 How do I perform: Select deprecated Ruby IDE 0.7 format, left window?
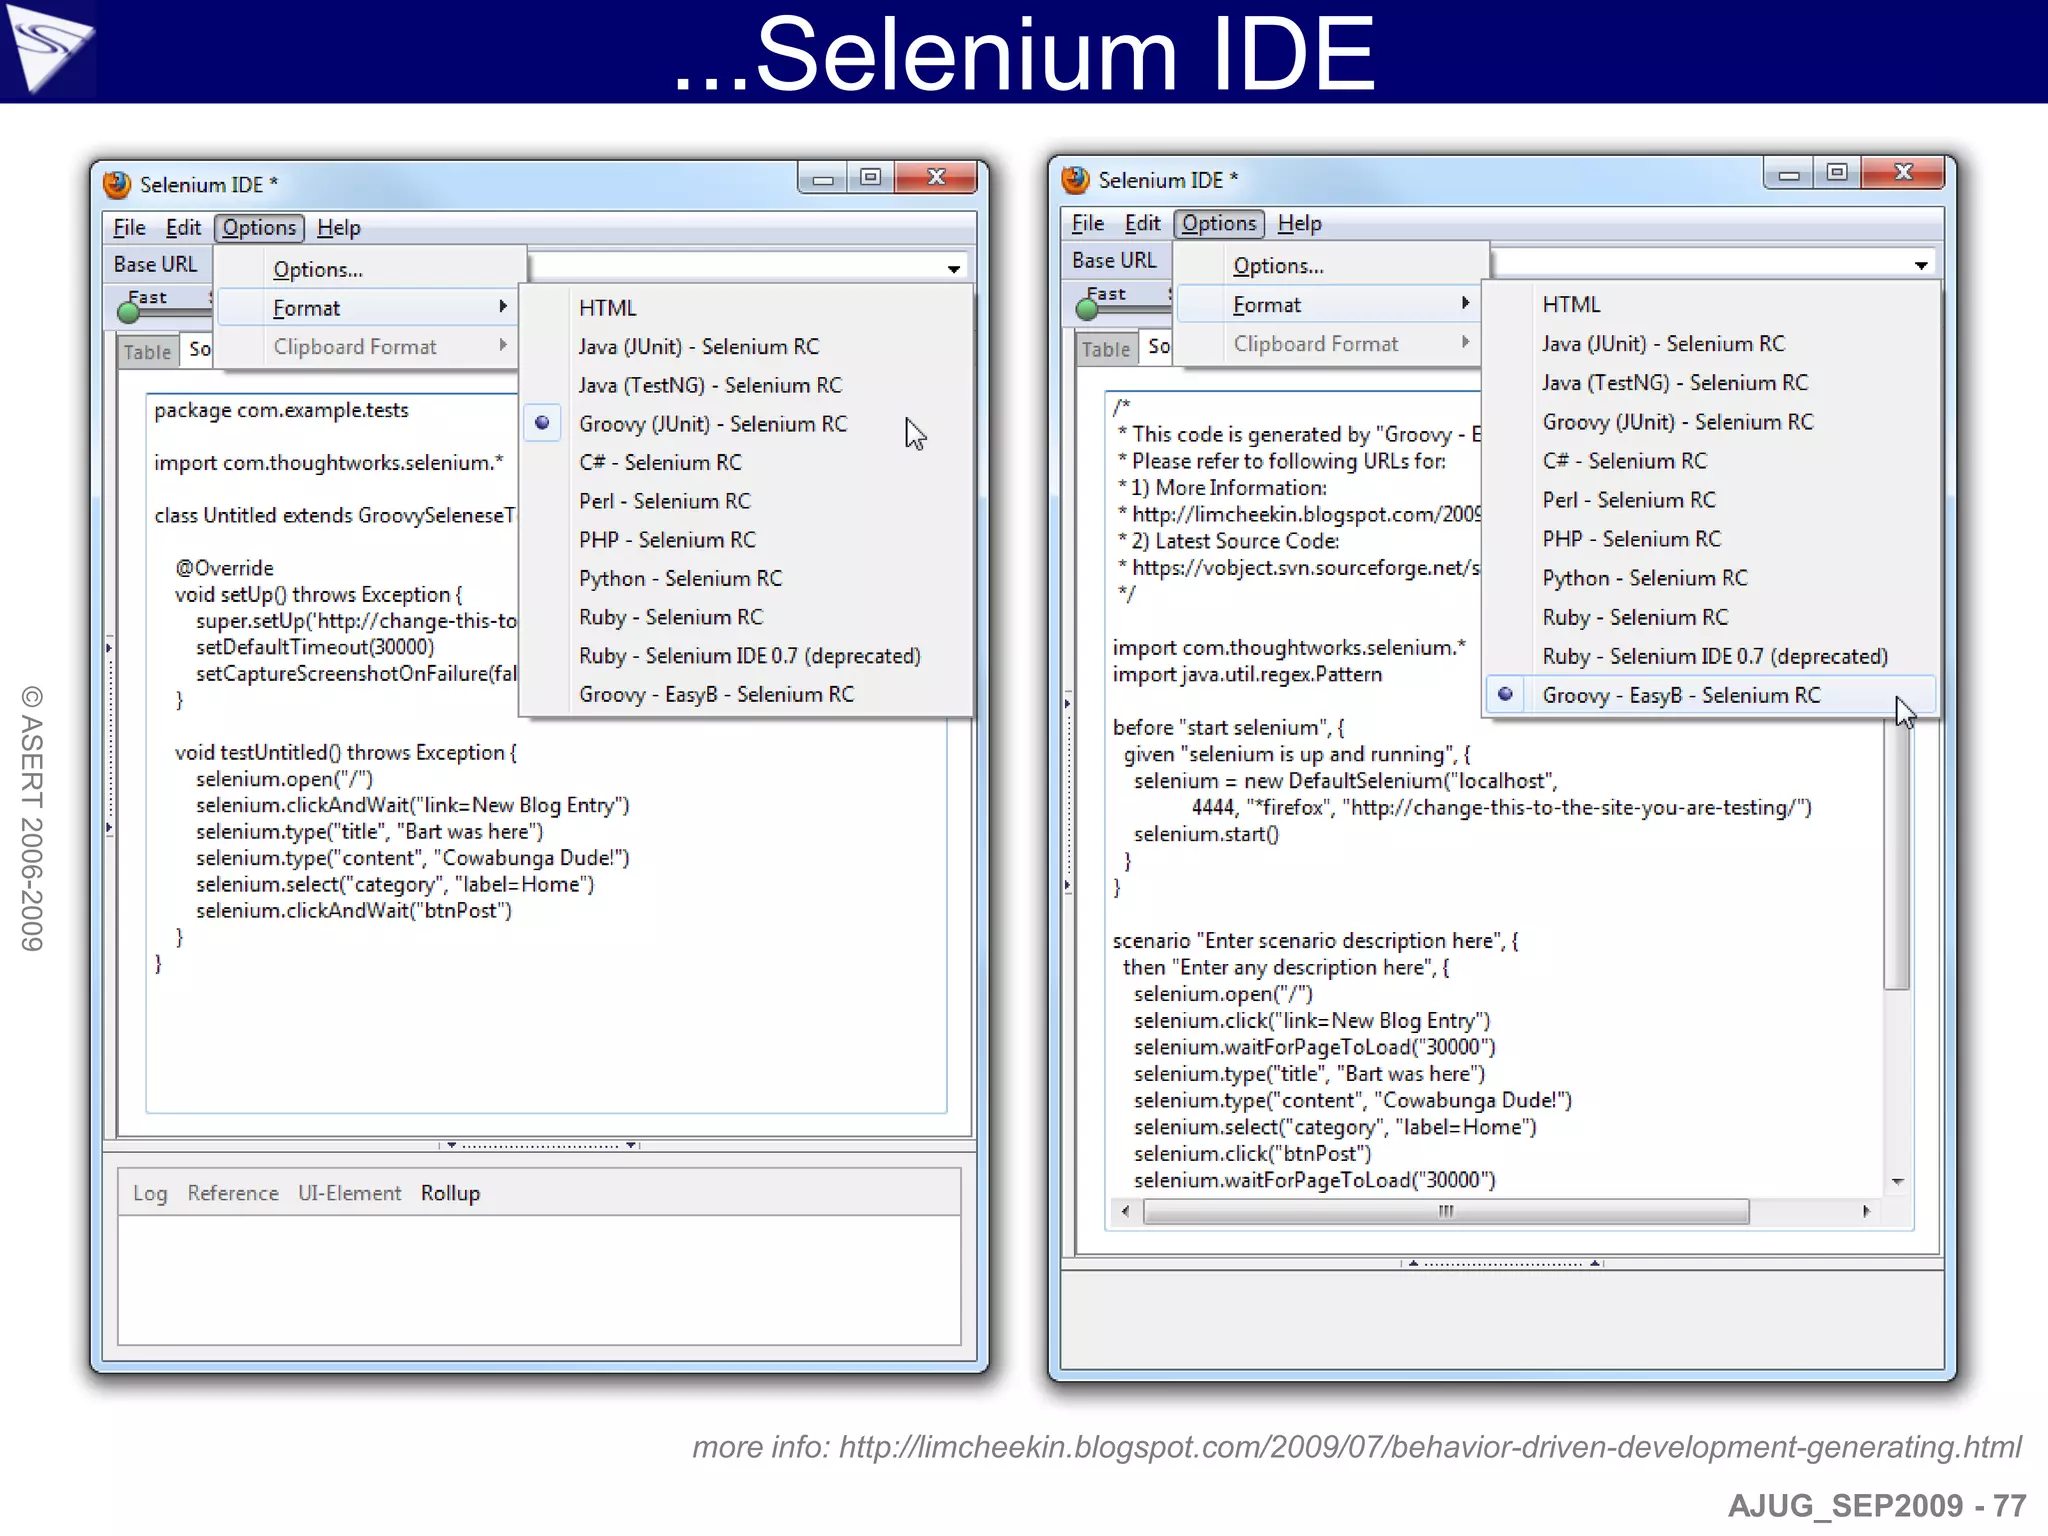[x=746, y=656]
